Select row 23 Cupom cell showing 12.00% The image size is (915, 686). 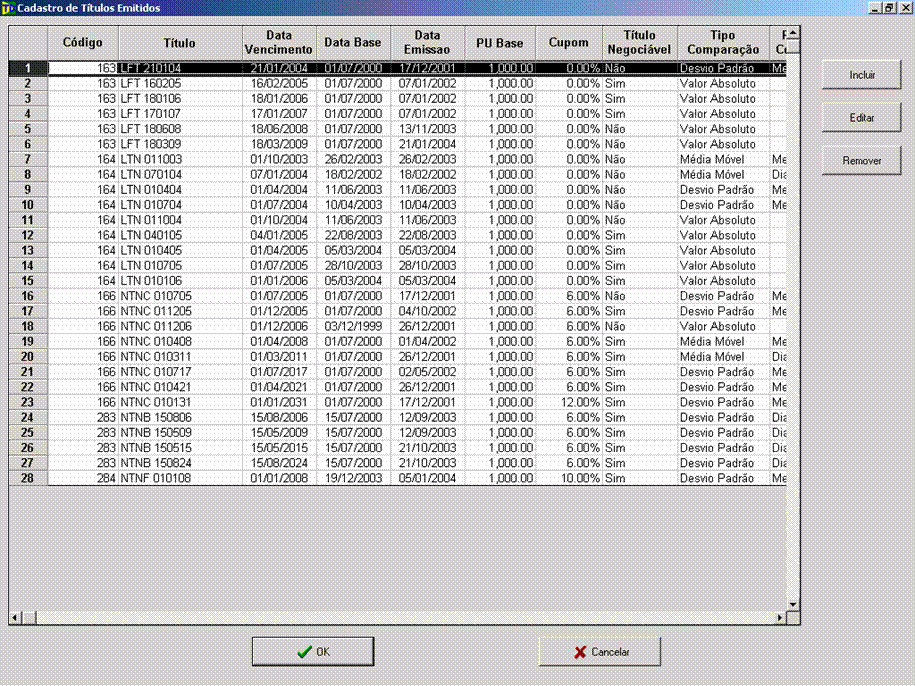coord(568,403)
